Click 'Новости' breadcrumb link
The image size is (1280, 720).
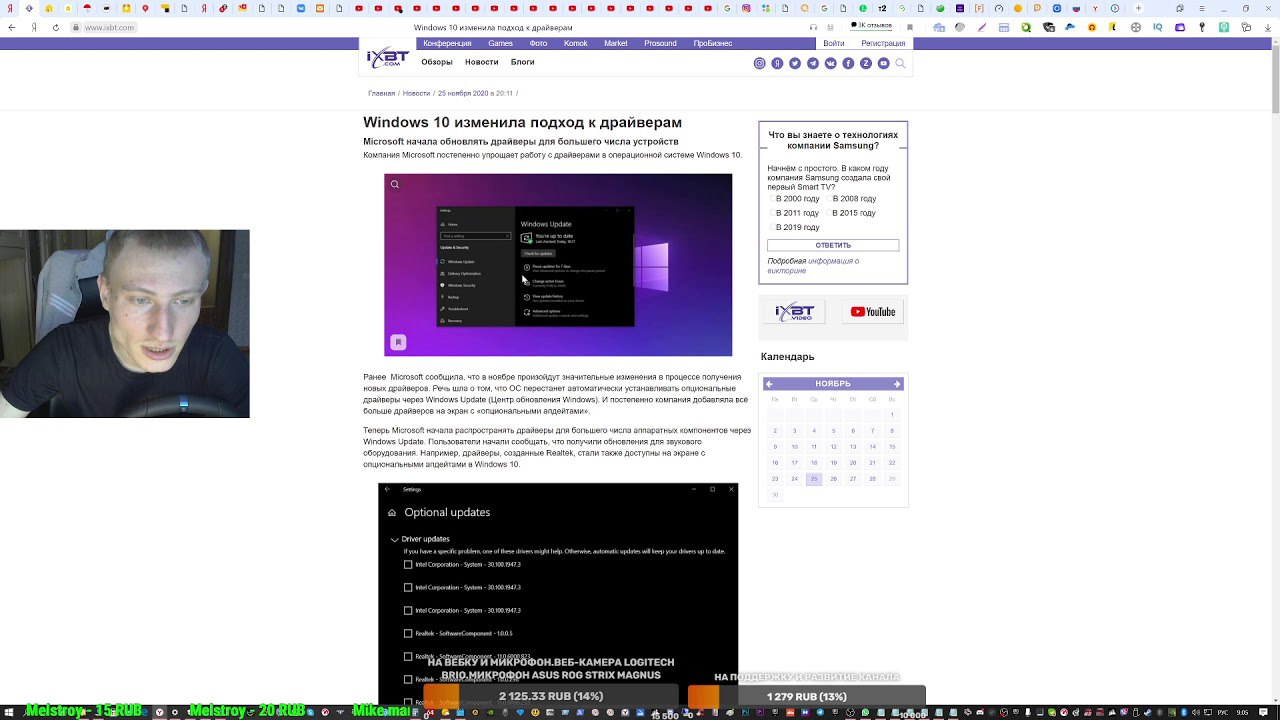pyautogui.click(x=416, y=93)
